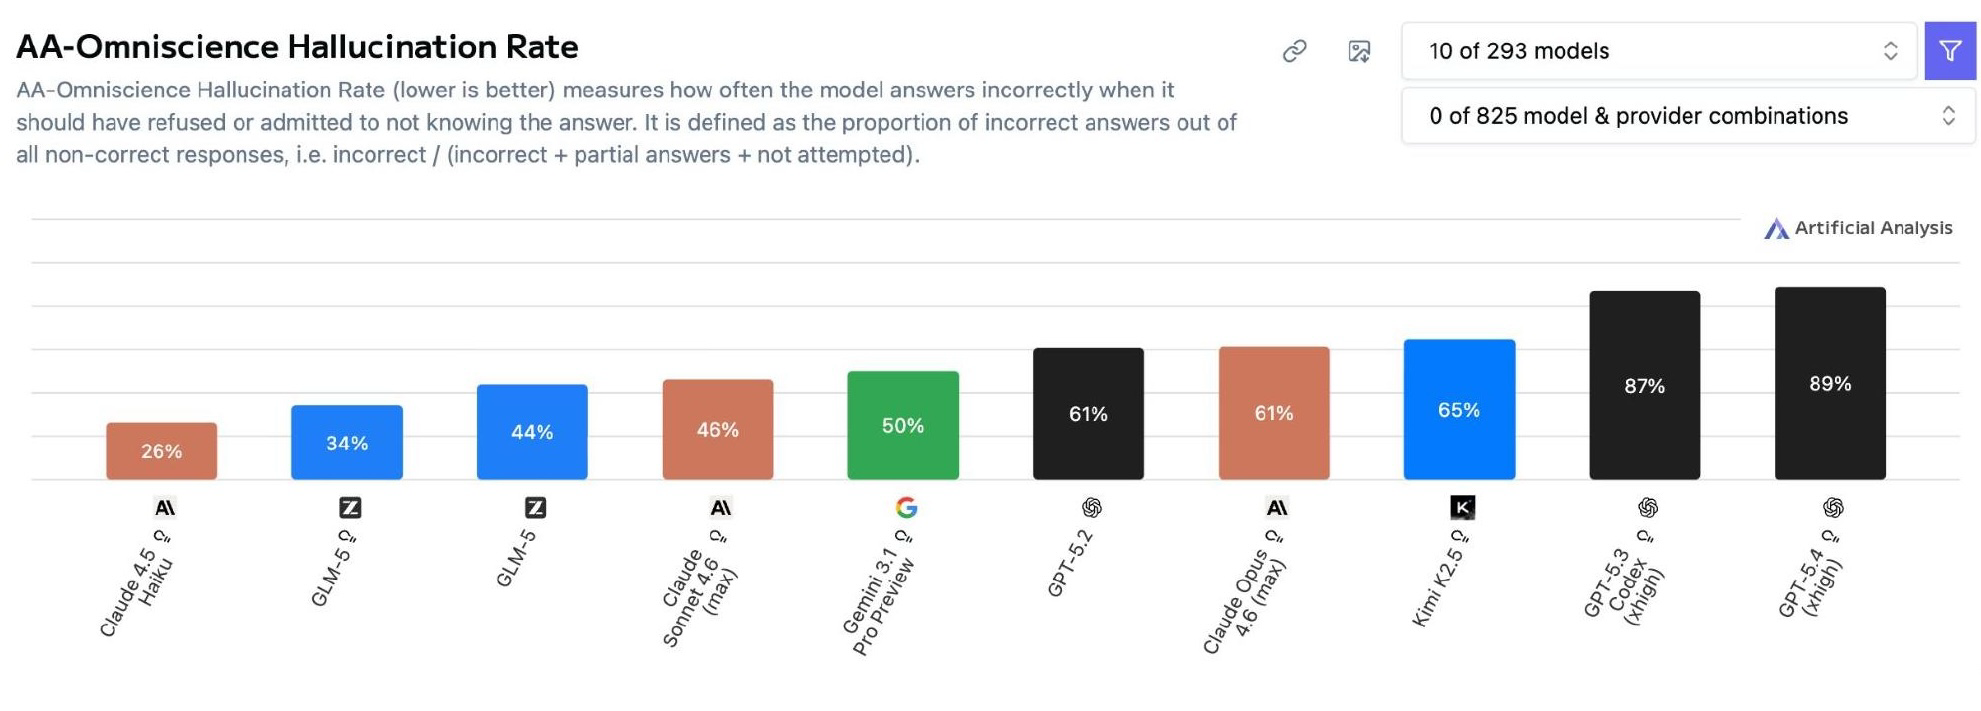Click the blue 65% Kimi K2.5 bar
Image resolution: width=1981 pixels, height=711 pixels.
pyautogui.click(x=1459, y=410)
